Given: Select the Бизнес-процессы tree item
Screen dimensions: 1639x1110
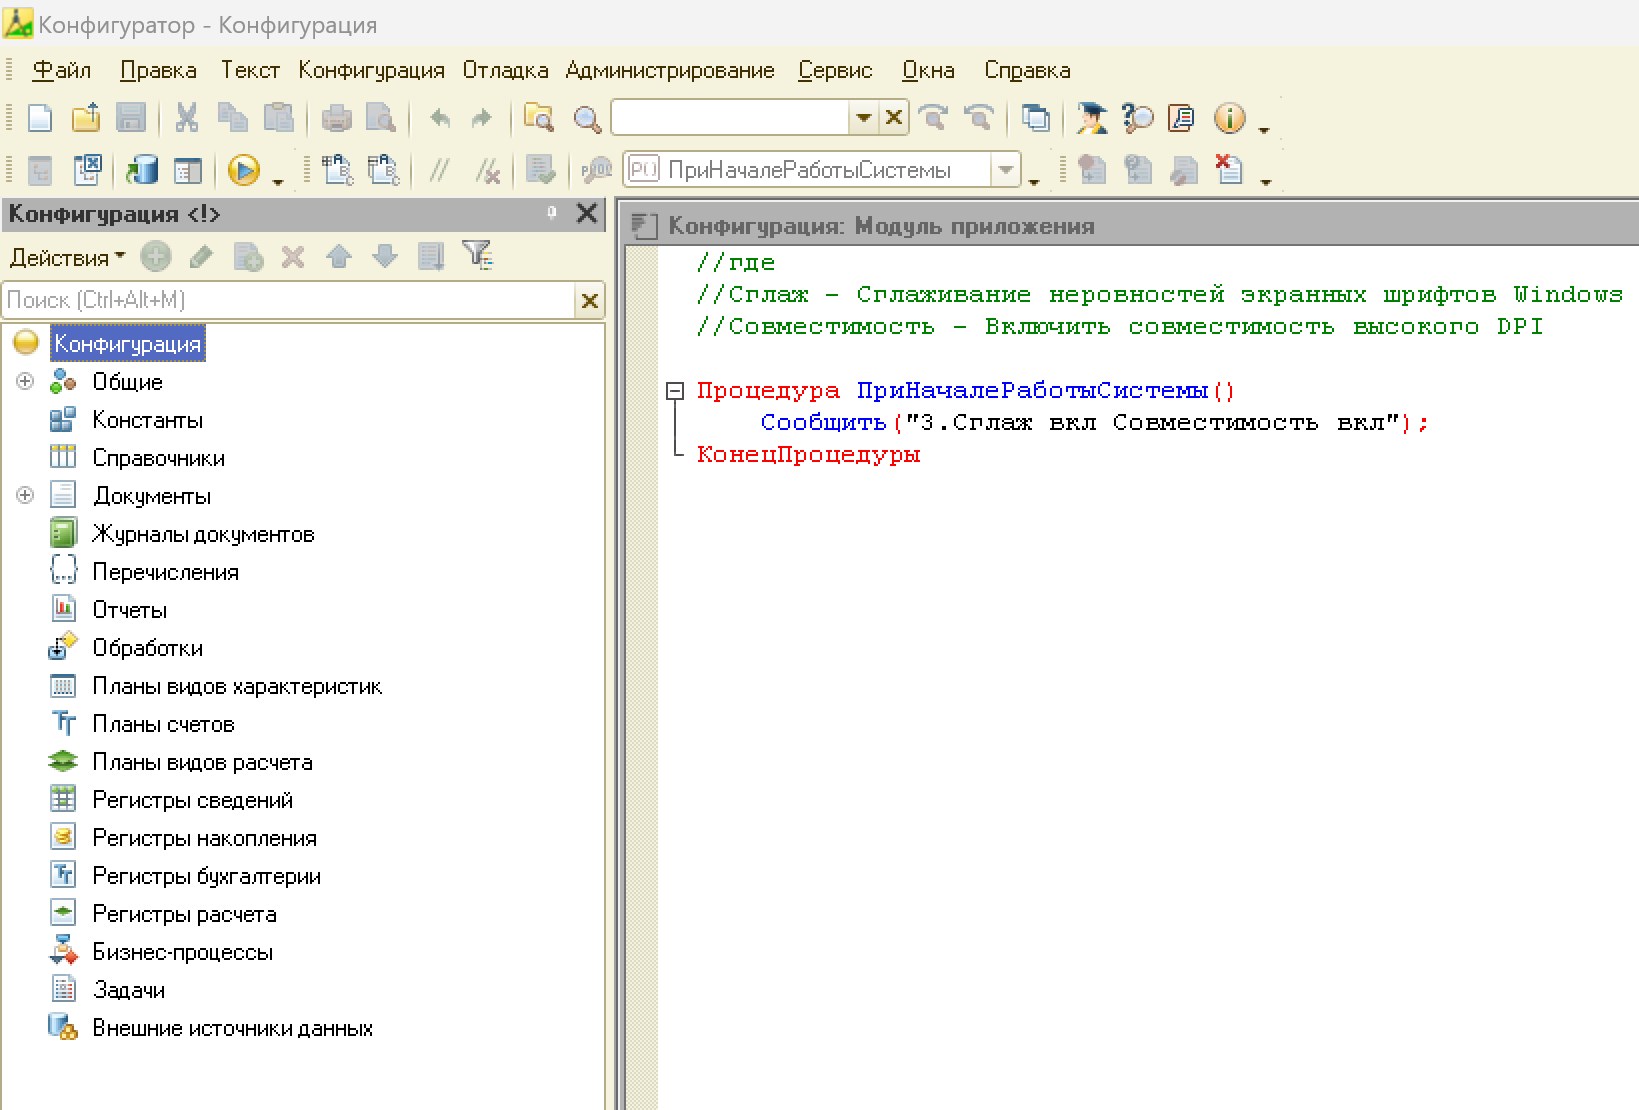Looking at the screenshot, I should (182, 952).
